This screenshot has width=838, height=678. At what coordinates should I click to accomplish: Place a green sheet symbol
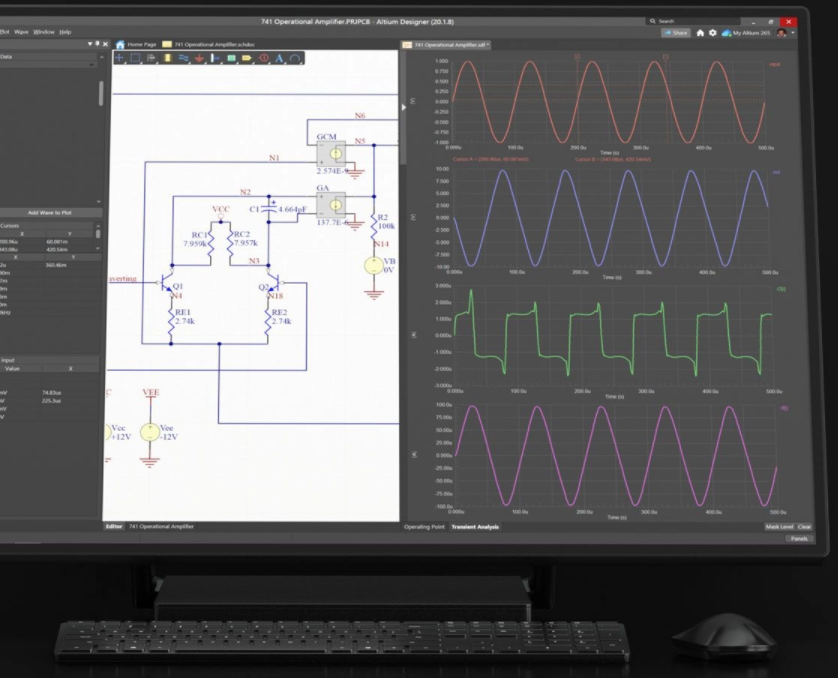231,58
